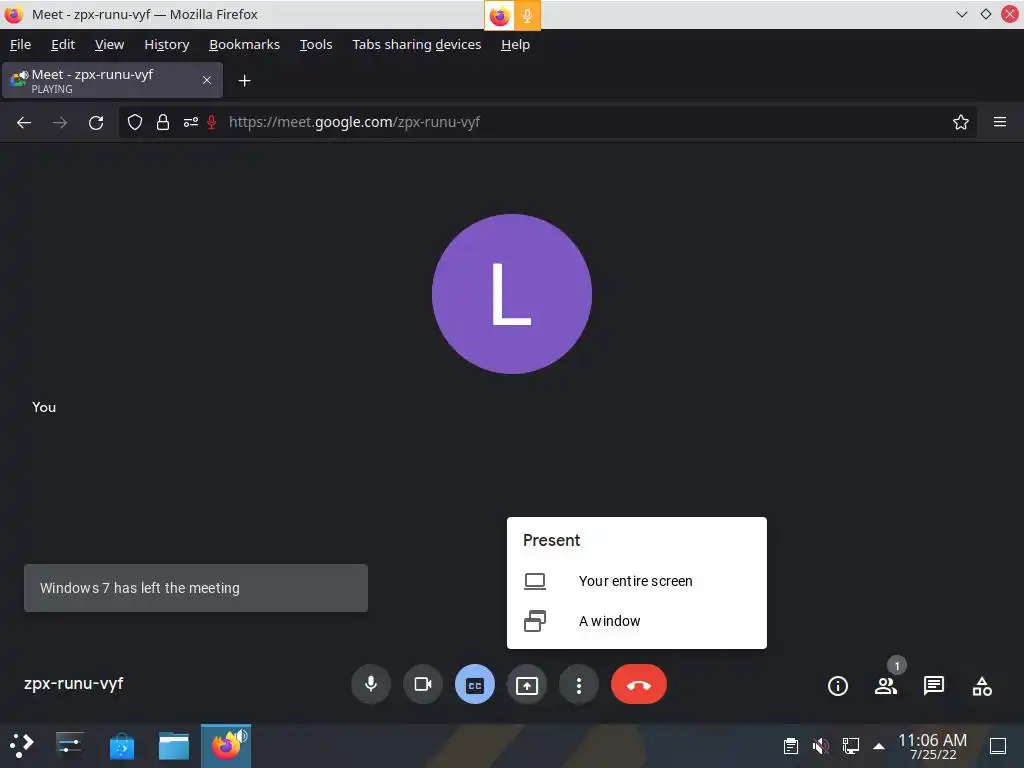Click the meeting code zpx-runu-vyf text
The height and width of the screenshot is (768, 1024).
(74, 684)
